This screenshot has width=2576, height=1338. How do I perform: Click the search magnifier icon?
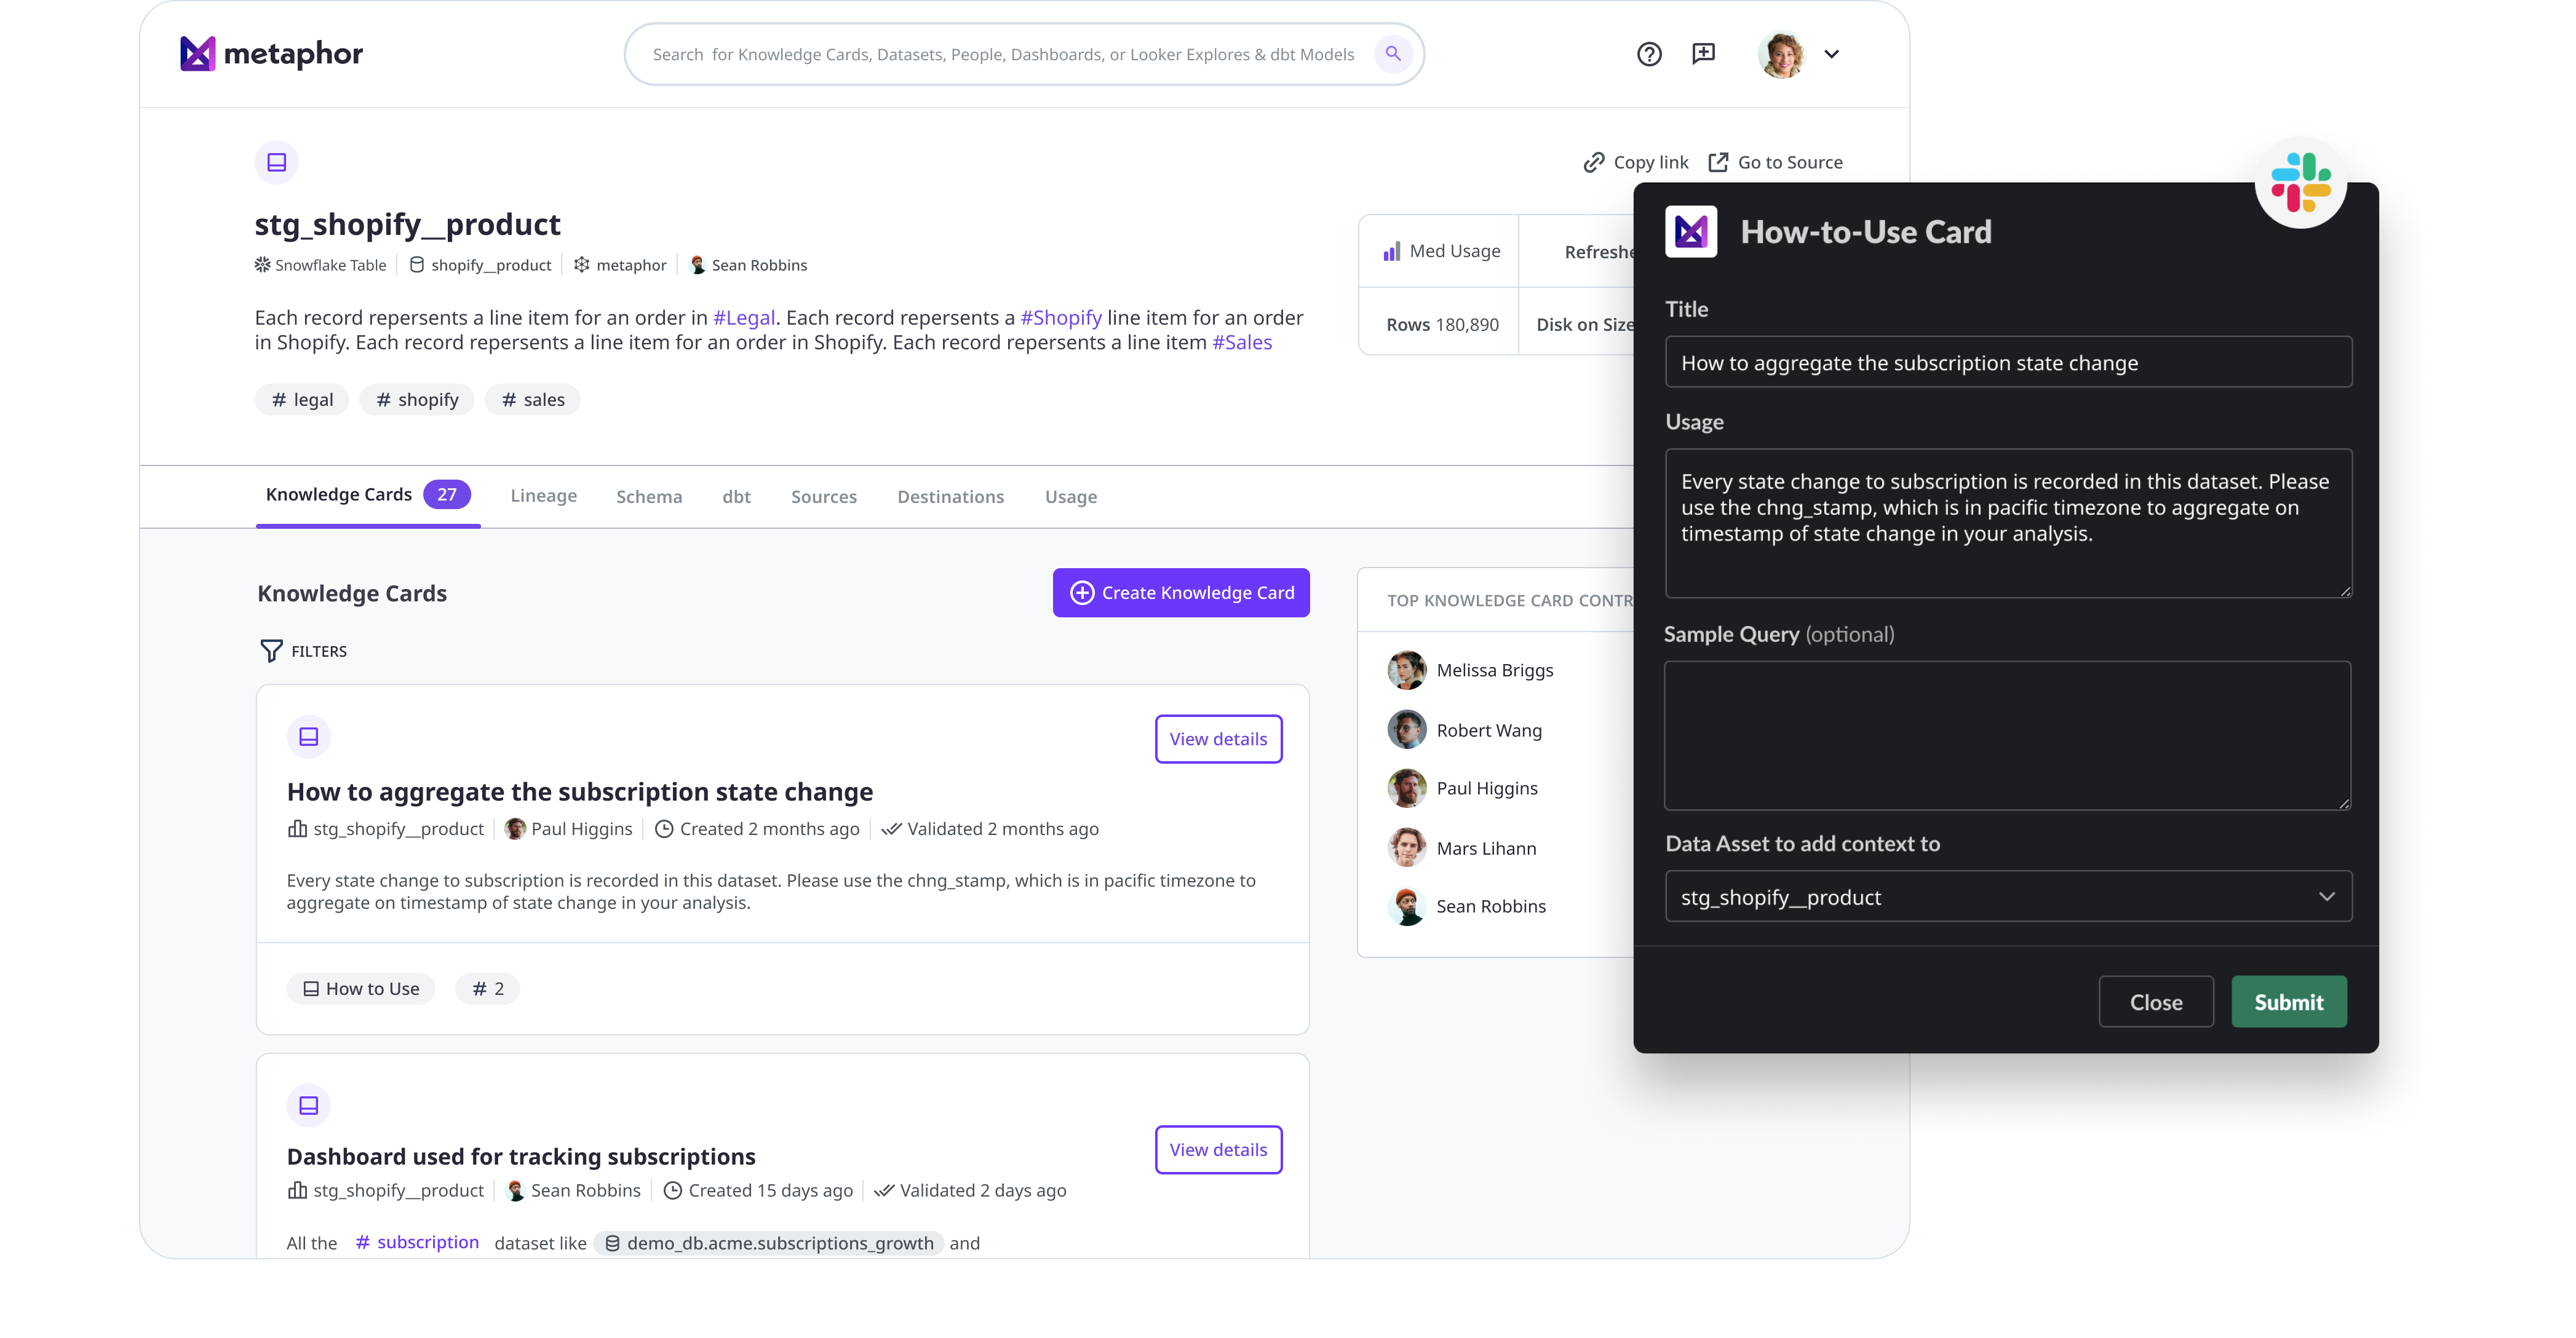pyautogui.click(x=1393, y=54)
